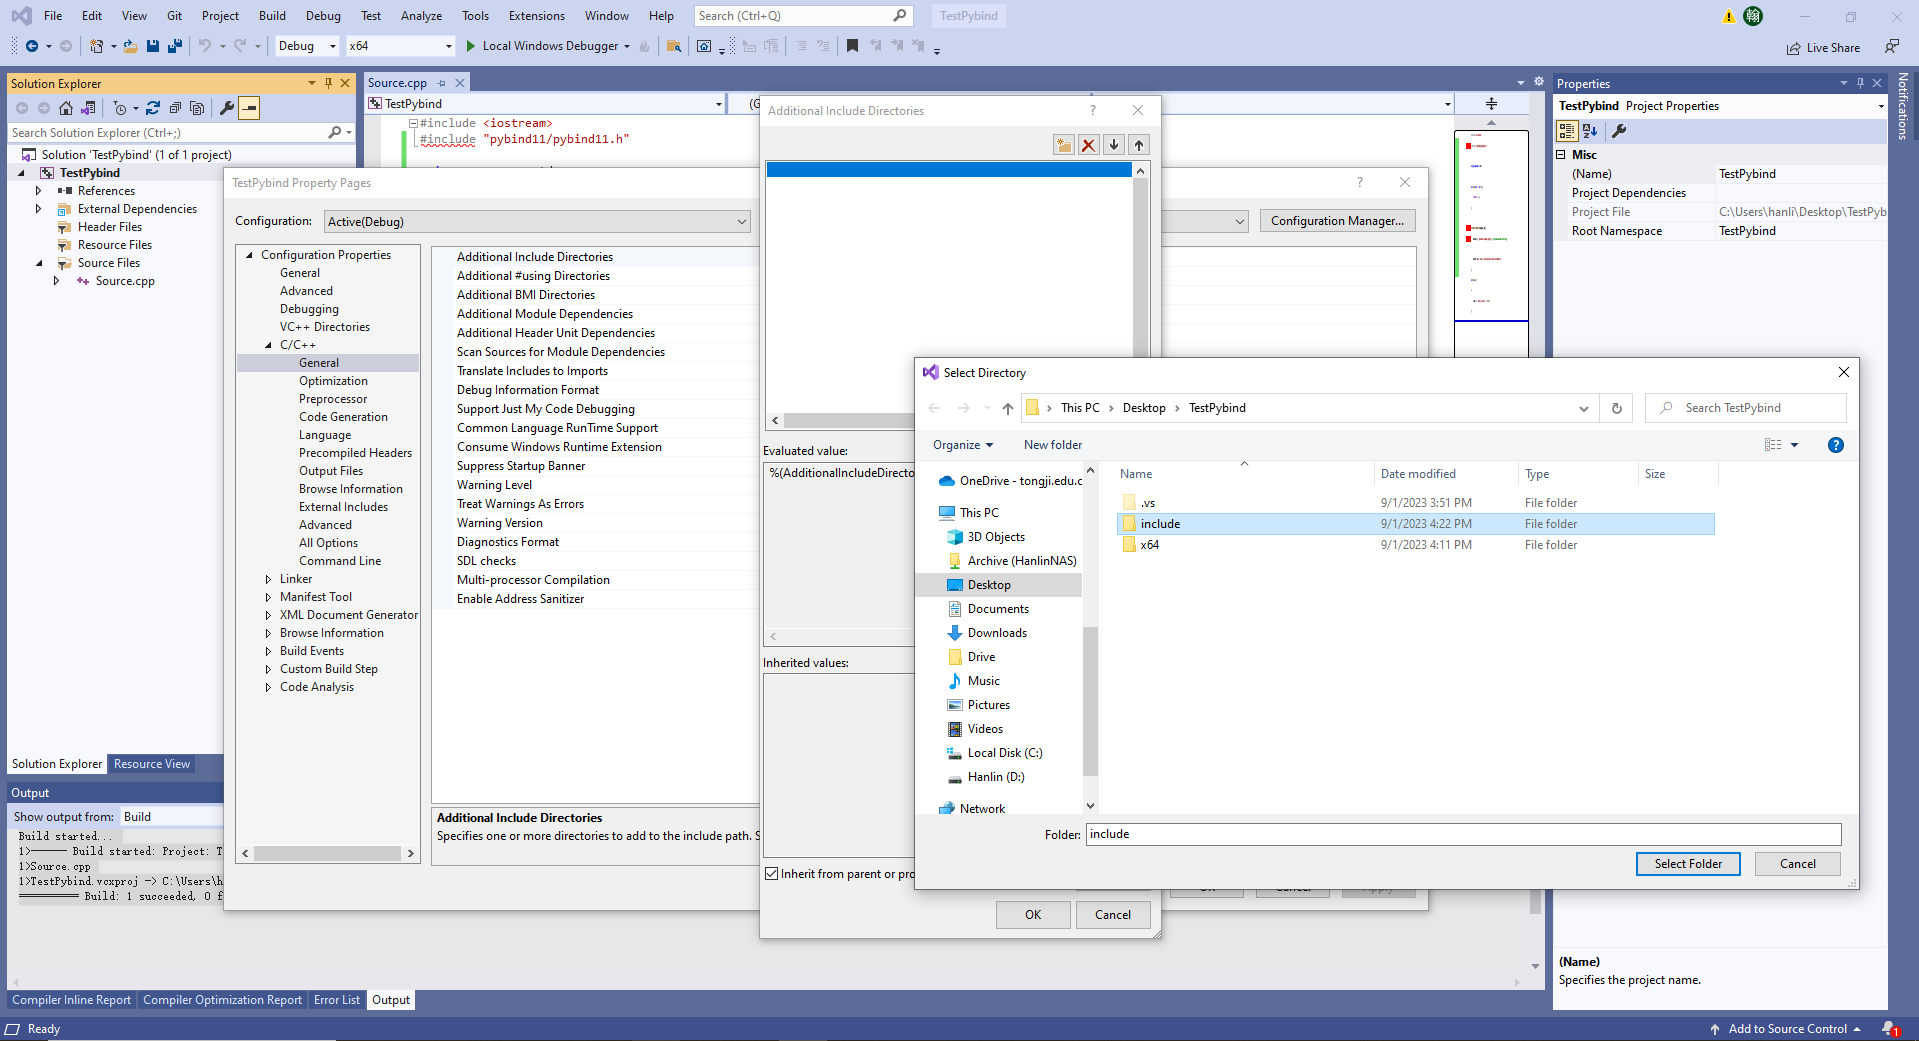
Task: Collapse the Misc category in Properties panel
Action: (x=1561, y=155)
